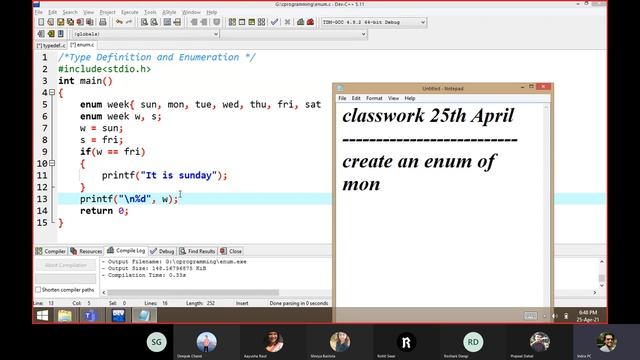Viewport: 640px width, 360px height.
Task: Collapse the code fold at line 4
Action: point(52,93)
